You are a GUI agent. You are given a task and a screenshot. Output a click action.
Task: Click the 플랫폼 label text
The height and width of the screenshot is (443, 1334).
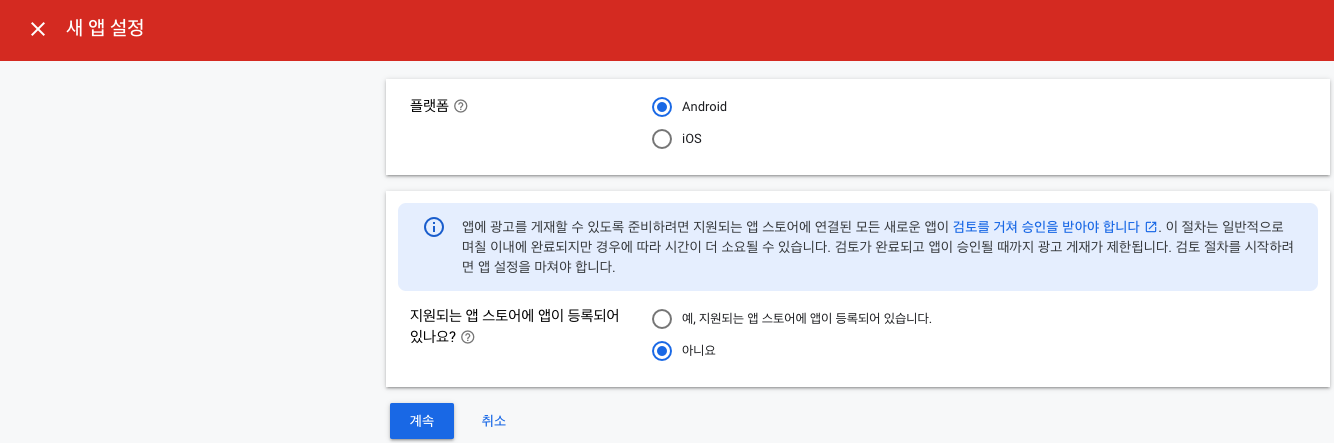[x=429, y=106]
